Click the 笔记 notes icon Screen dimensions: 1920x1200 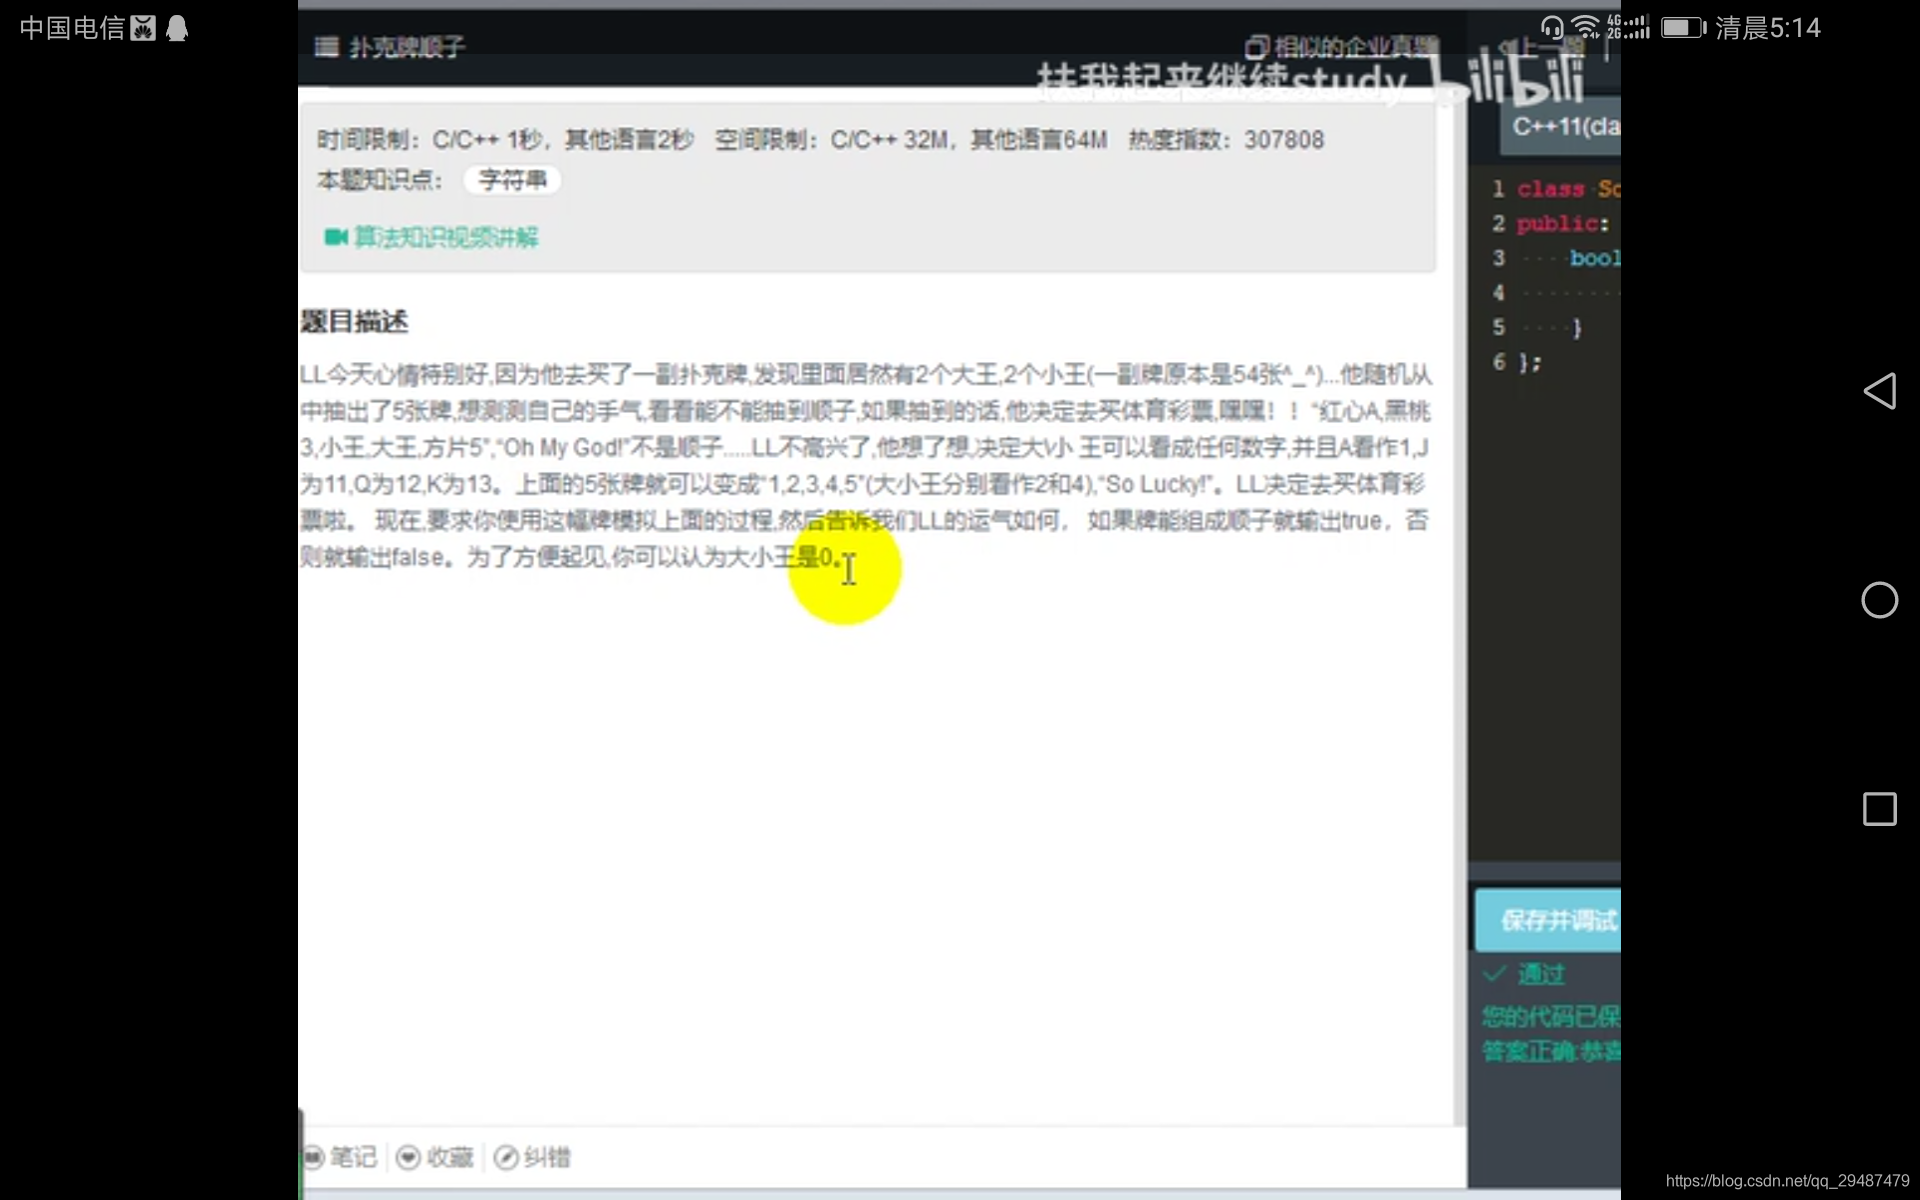coord(314,1157)
